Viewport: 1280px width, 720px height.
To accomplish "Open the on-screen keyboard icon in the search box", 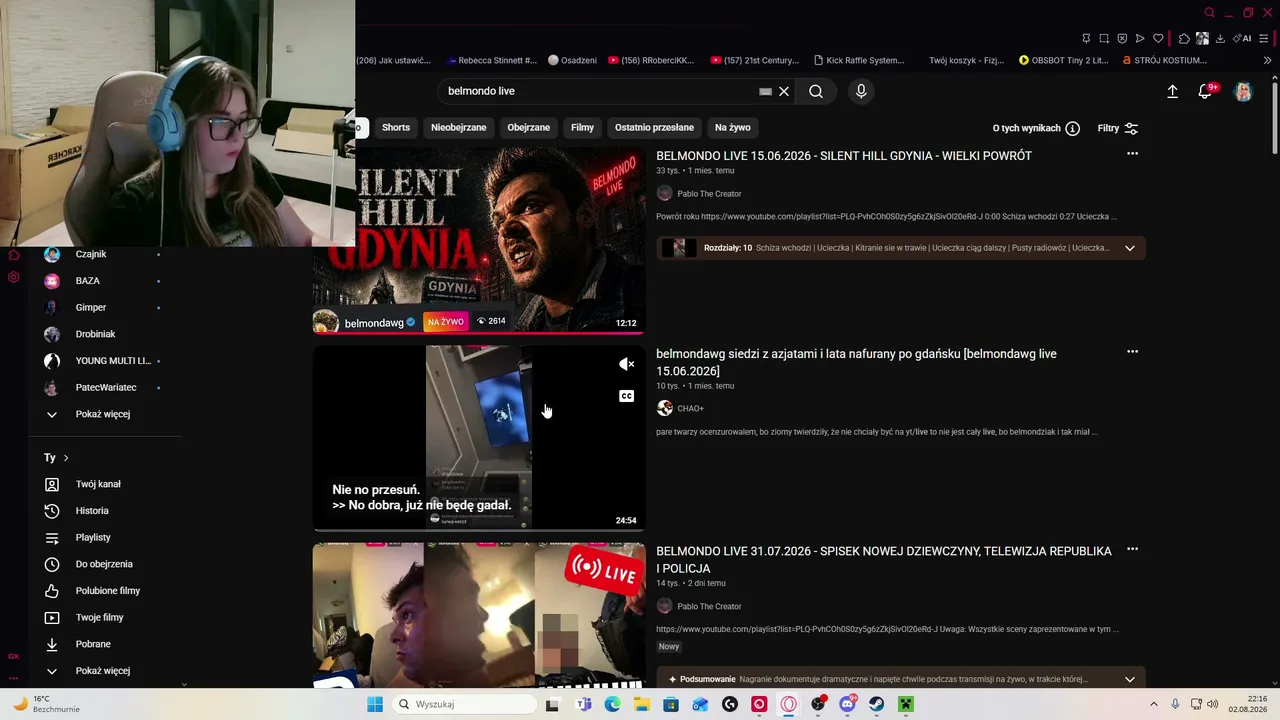I will coord(765,91).
